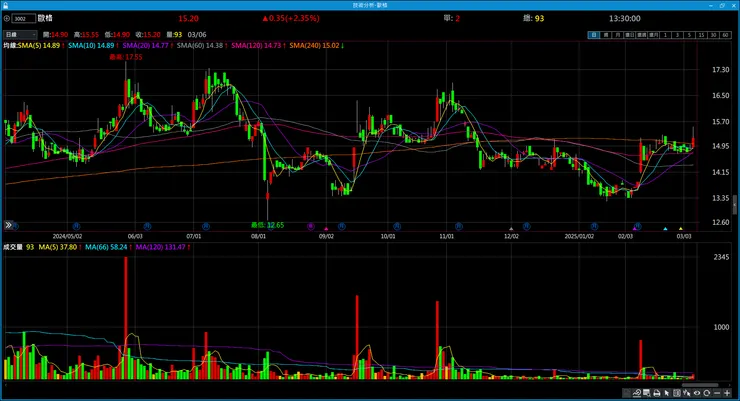Click the refresh circular arrow icon
The width and height of the screenshot is (740, 401).
coord(706,393)
